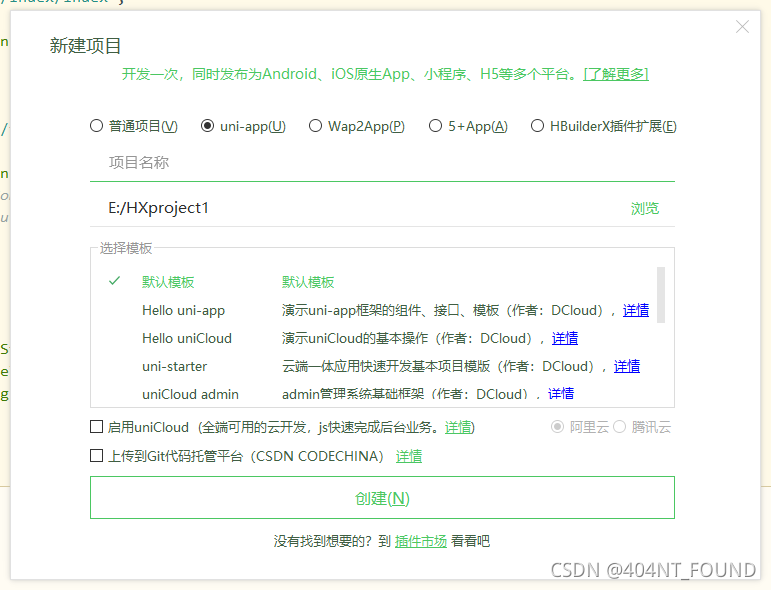Open the 了解更多 link
The width and height of the screenshot is (771, 590).
616,74
